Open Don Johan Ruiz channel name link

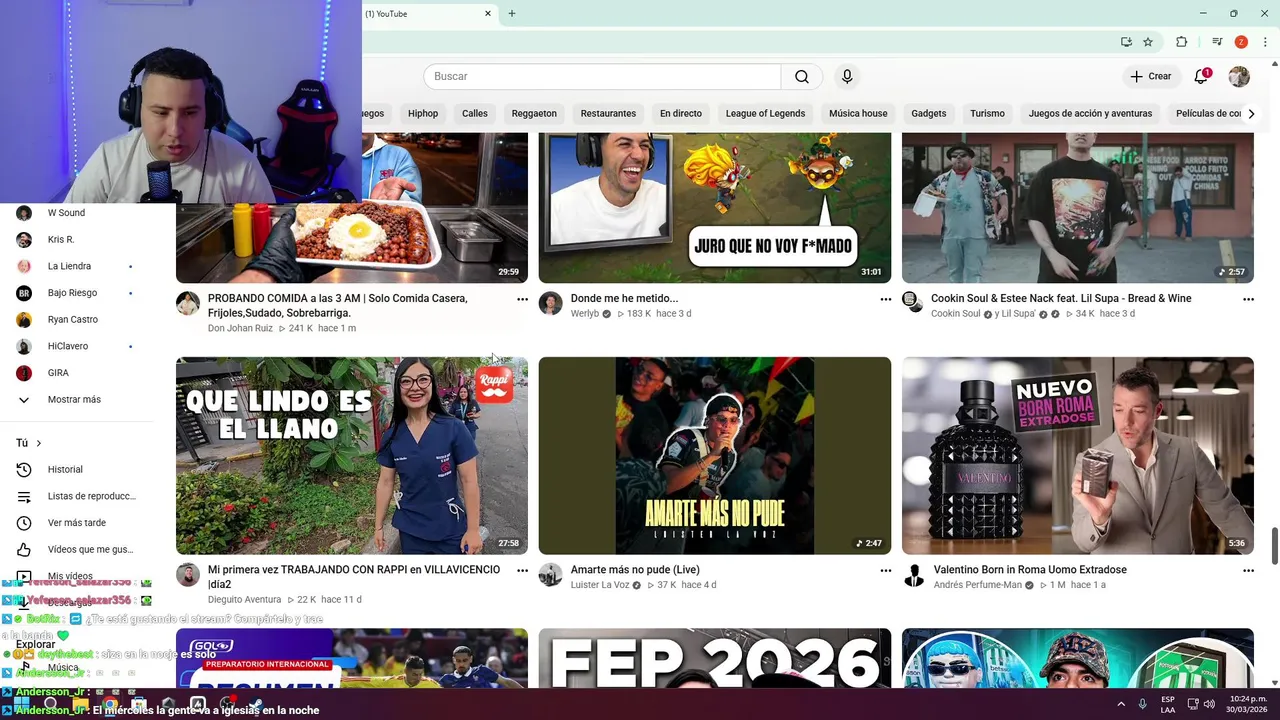tap(240, 328)
